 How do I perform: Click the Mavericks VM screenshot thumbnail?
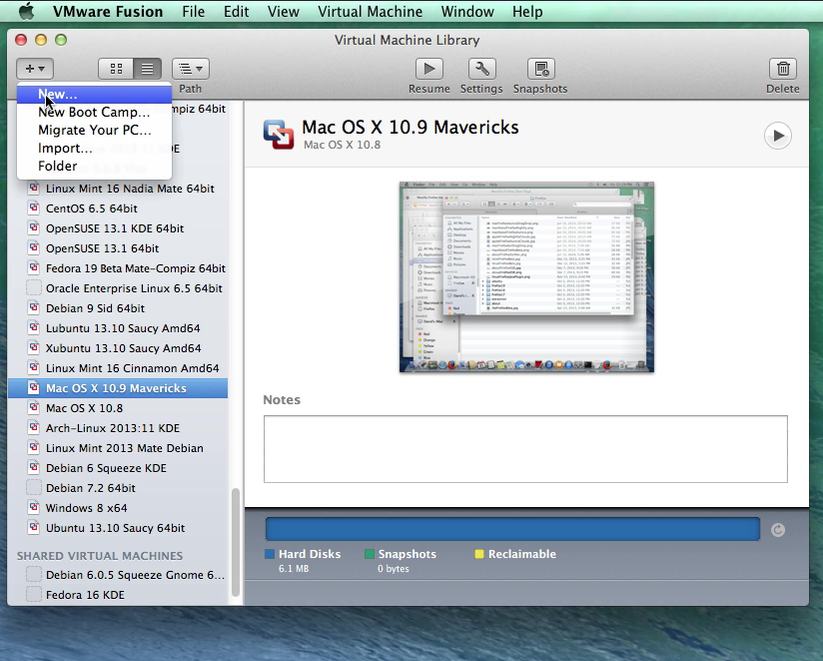point(526,277)
